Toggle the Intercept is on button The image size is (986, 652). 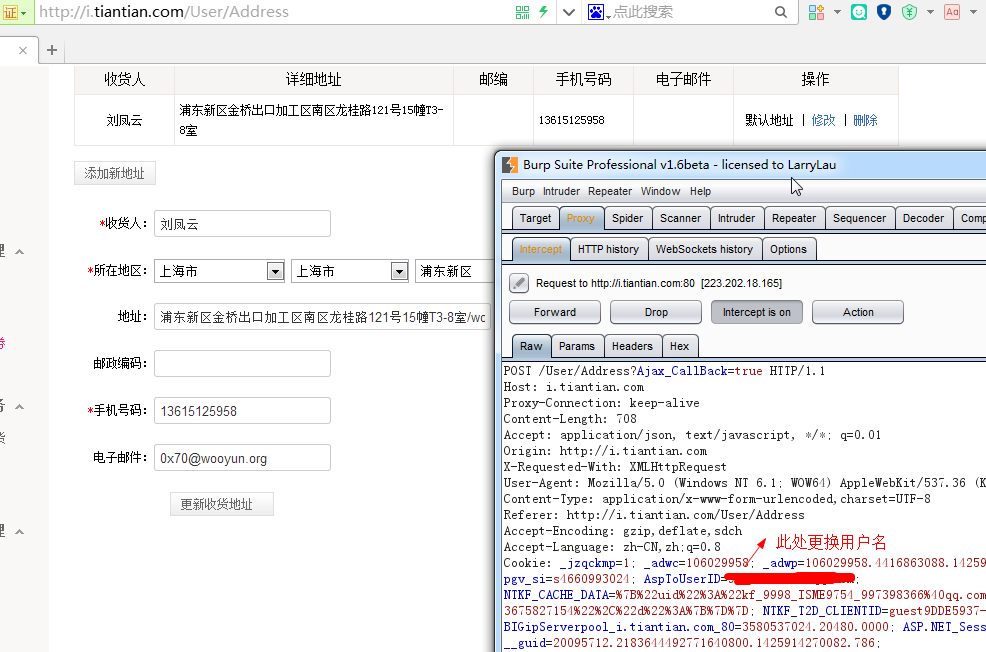756,312
